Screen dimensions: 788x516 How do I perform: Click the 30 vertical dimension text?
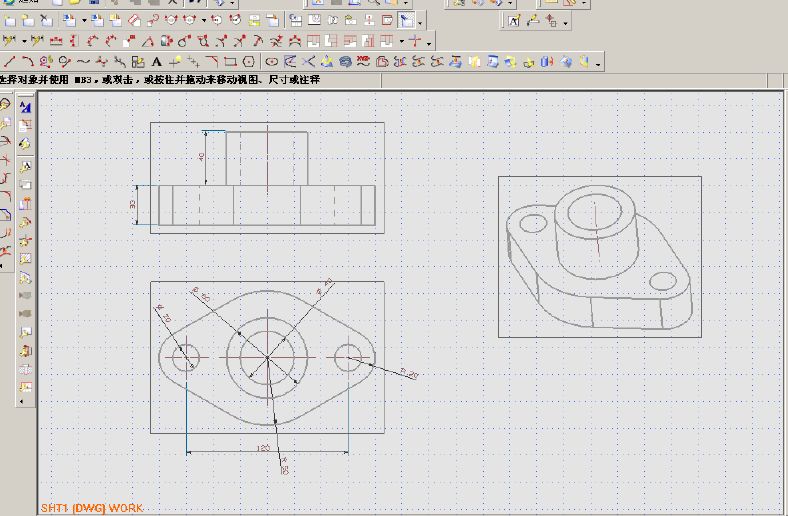tap(132, 204)
